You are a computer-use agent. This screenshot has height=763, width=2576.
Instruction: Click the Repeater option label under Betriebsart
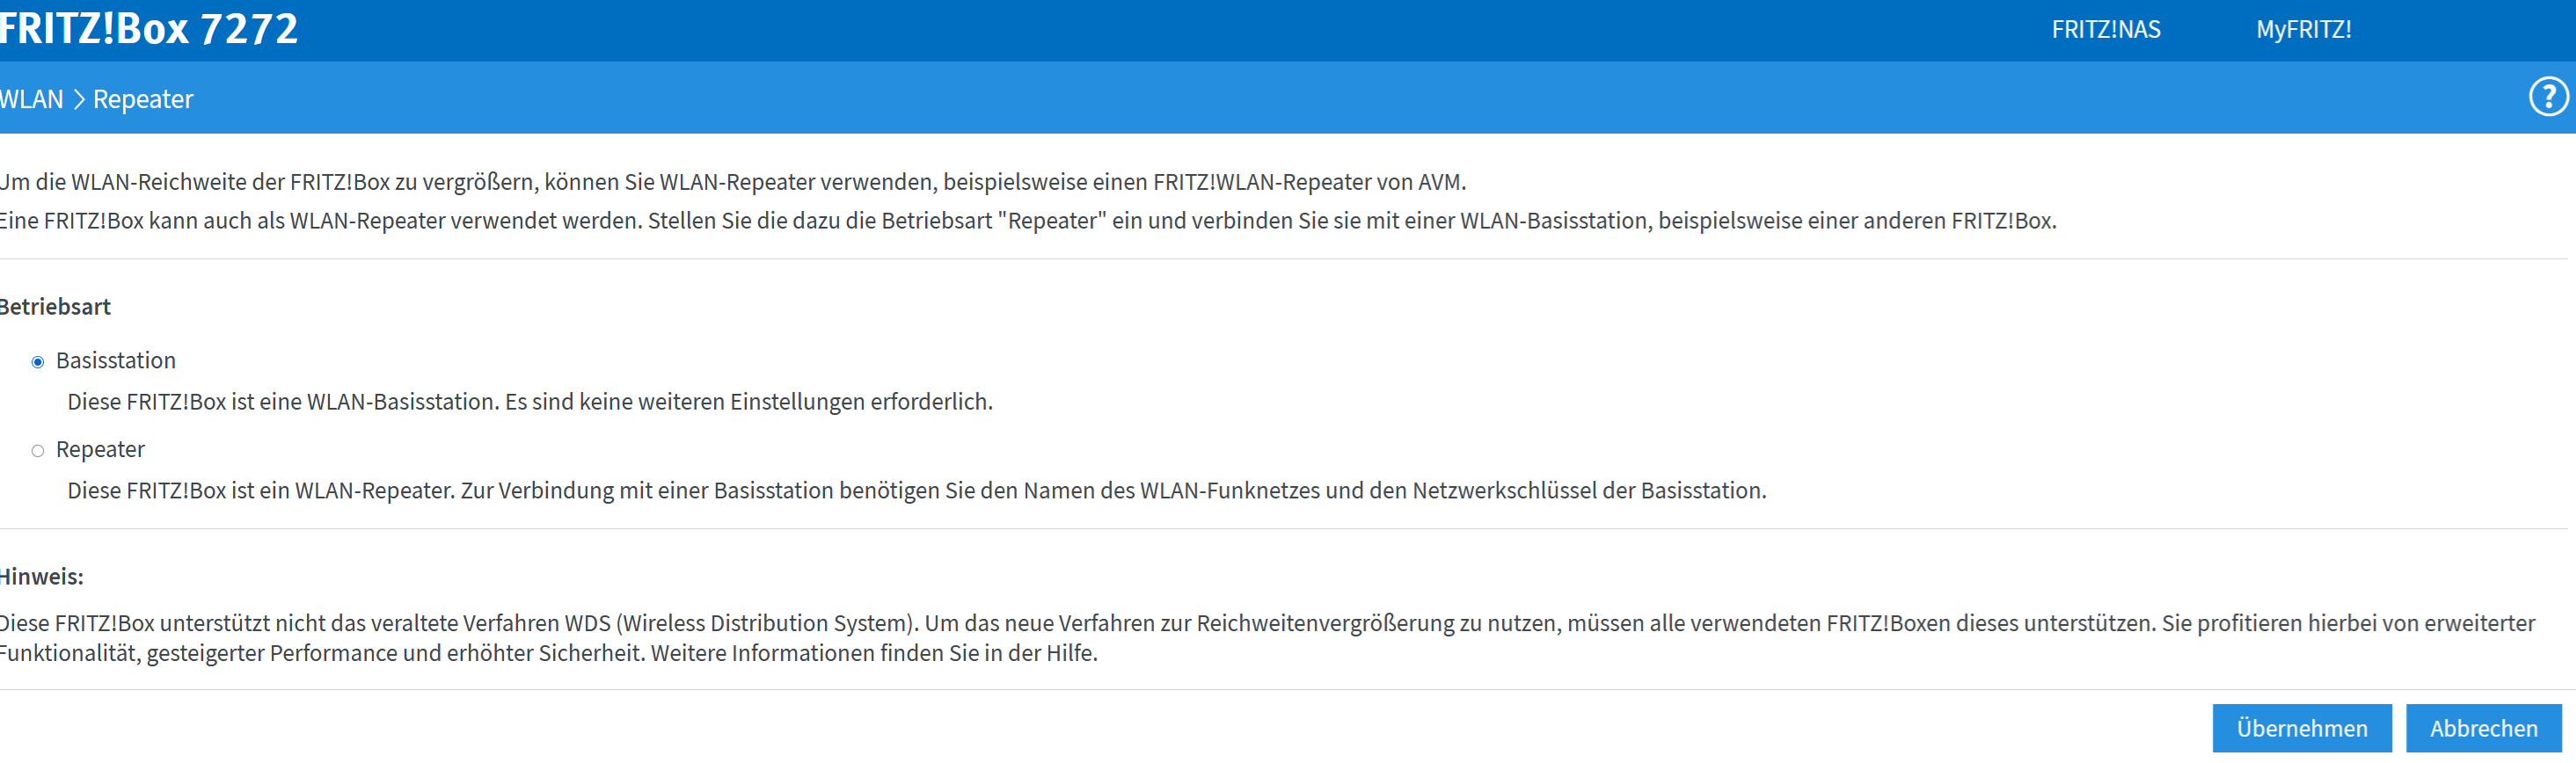tap(100, 450)
